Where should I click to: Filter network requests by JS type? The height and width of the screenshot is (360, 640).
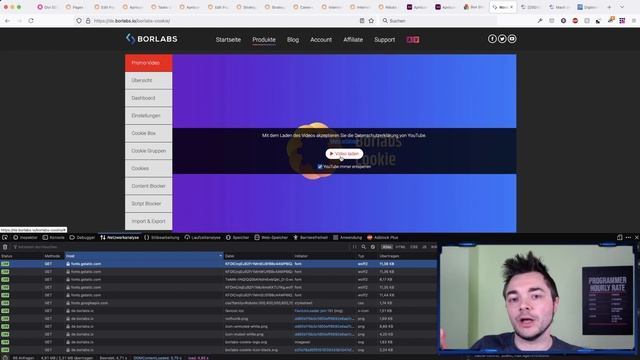tap(424, 247)
